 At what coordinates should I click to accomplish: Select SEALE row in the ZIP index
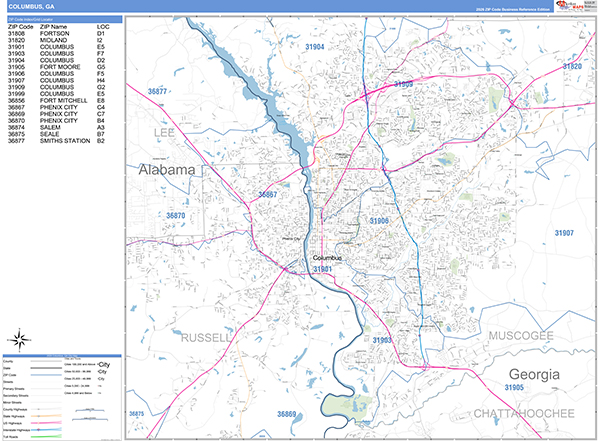[57, 134]
